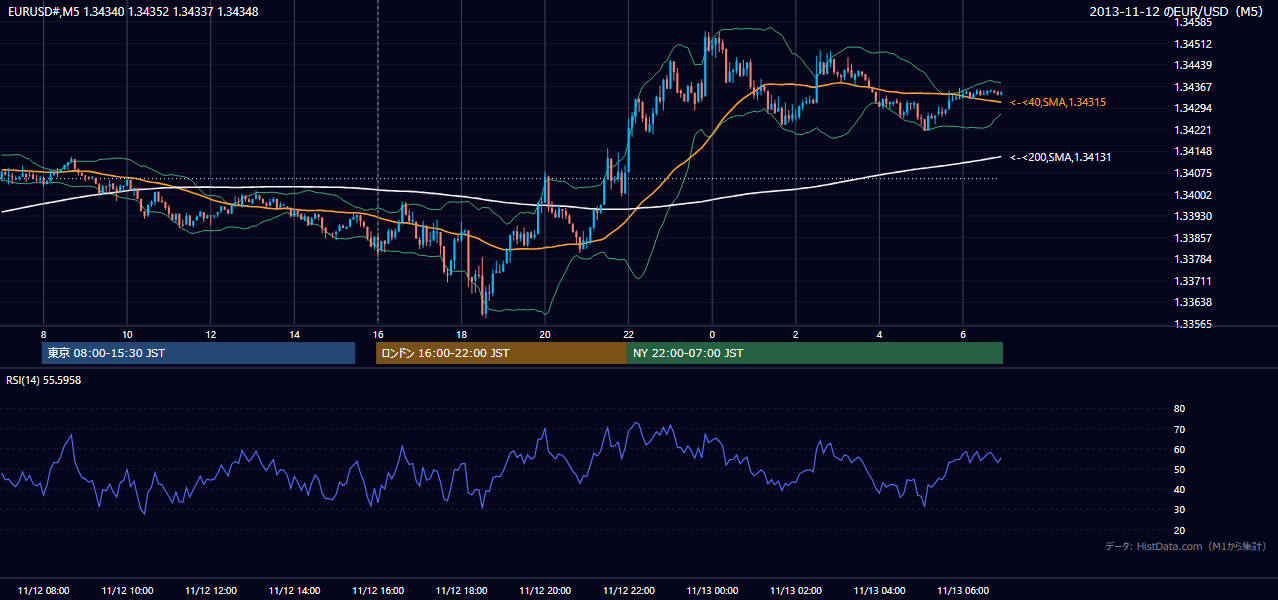
Task: Click price axis label 1.34367
Action: pos(1193,87)
